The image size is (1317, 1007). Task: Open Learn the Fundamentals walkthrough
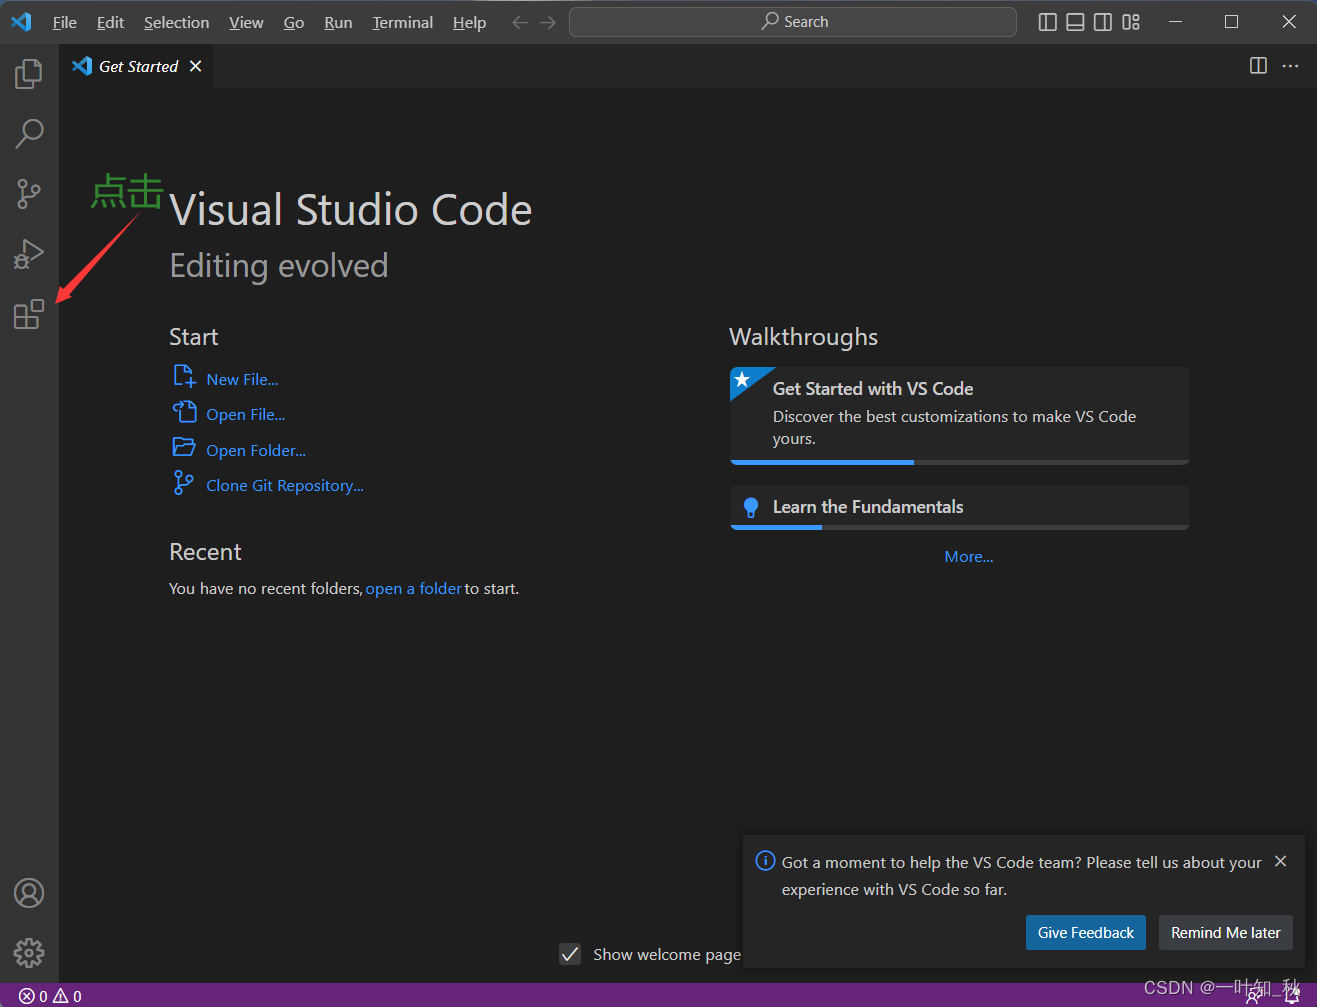point(960,507)
